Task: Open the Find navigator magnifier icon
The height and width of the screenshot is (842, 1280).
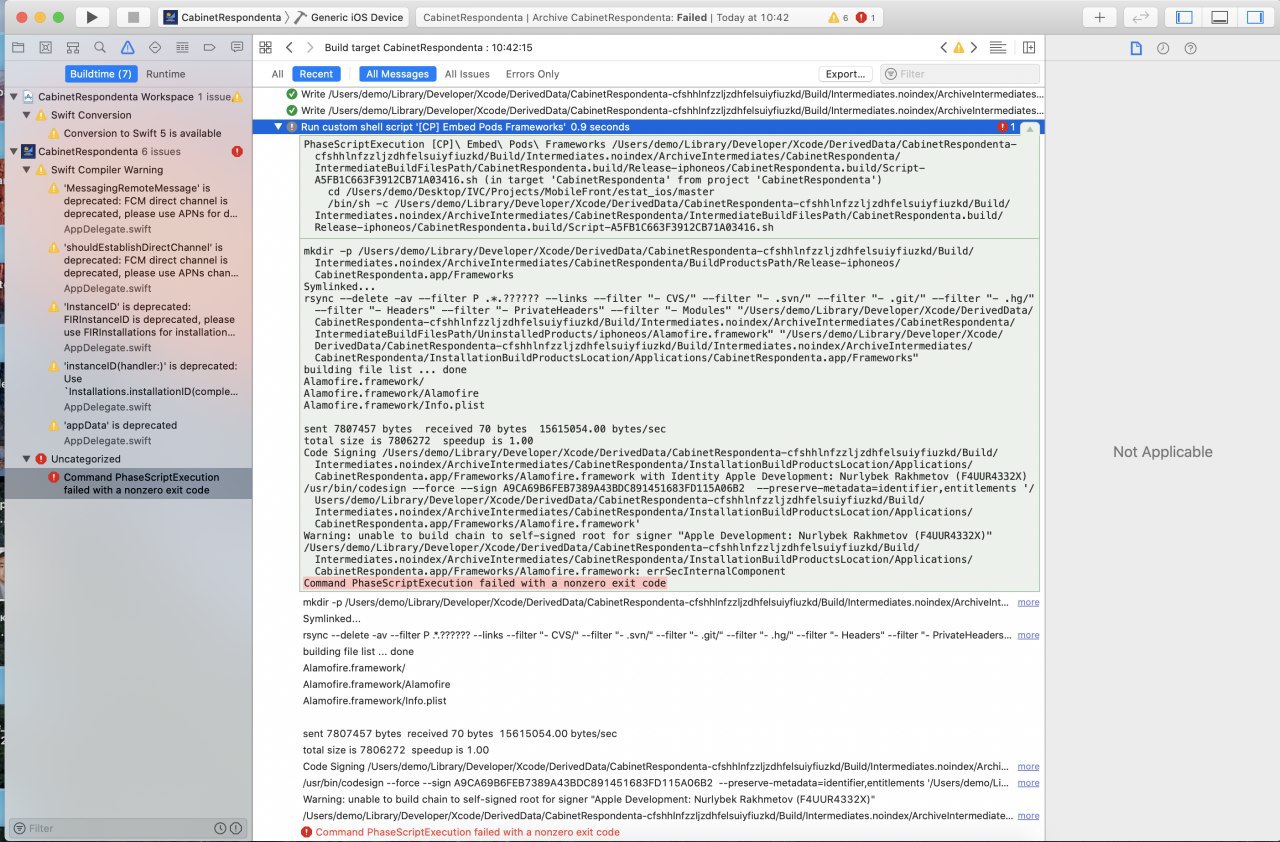Action: click(x=100, y=47)
